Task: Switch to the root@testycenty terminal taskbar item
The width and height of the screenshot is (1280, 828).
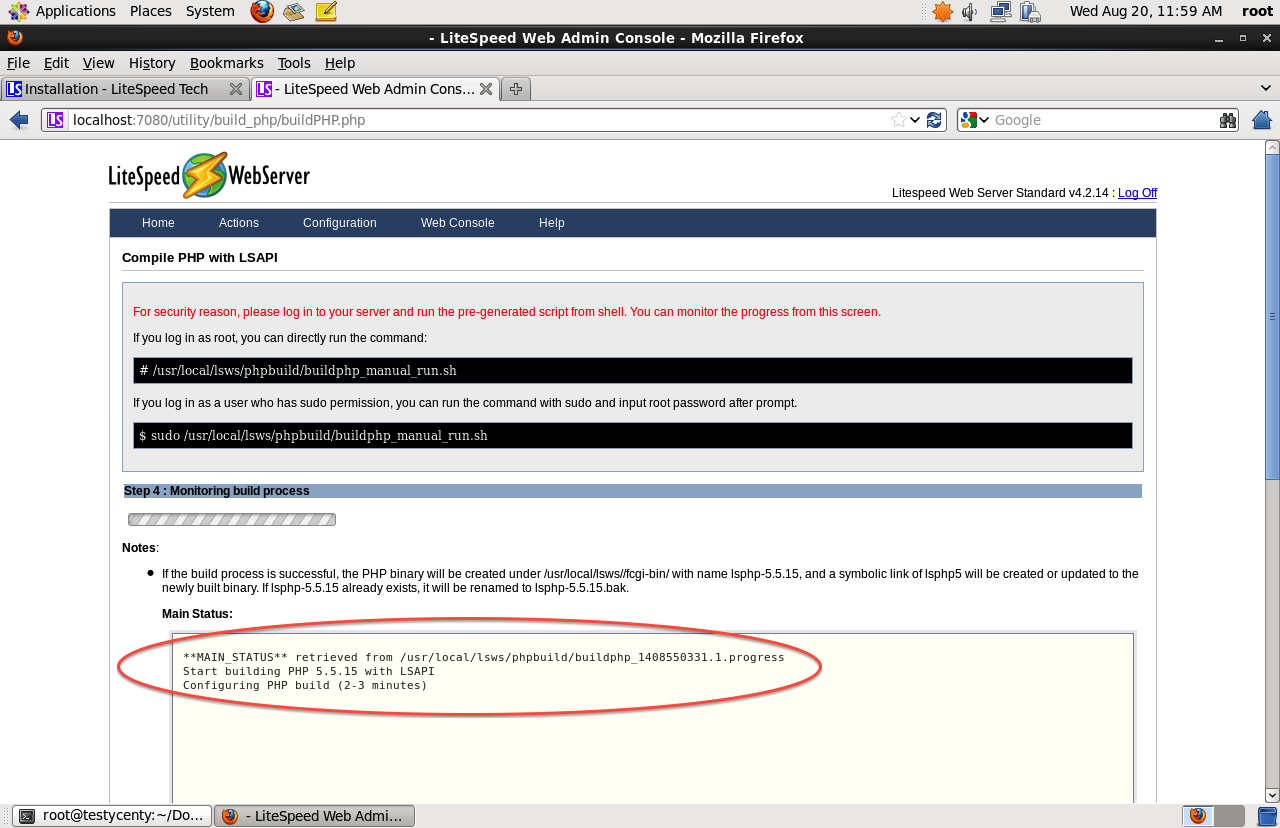Action: pyautogui.click(x=113, y=816)
